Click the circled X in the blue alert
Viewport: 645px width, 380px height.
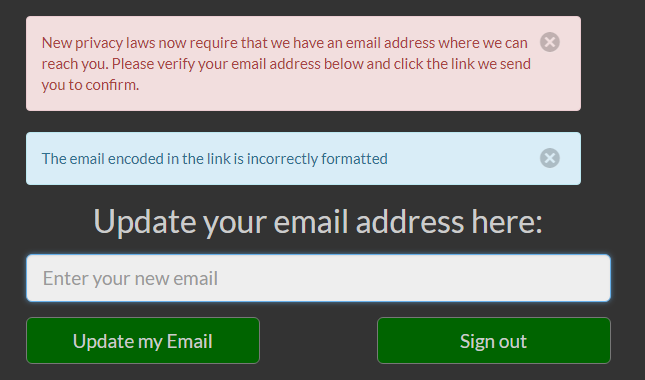pyautogui.click(x=550, y=158)
